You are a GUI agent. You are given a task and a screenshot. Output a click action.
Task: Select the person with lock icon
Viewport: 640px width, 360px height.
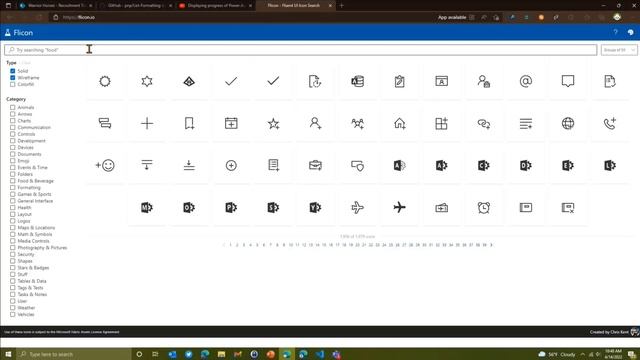point(484,81)
